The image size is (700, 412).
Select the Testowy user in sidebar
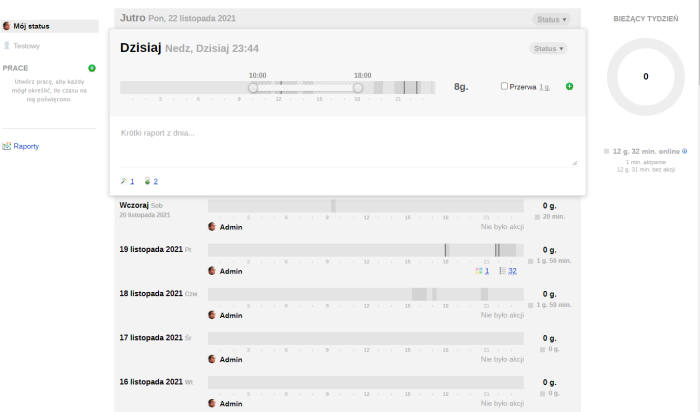[27, 46]
